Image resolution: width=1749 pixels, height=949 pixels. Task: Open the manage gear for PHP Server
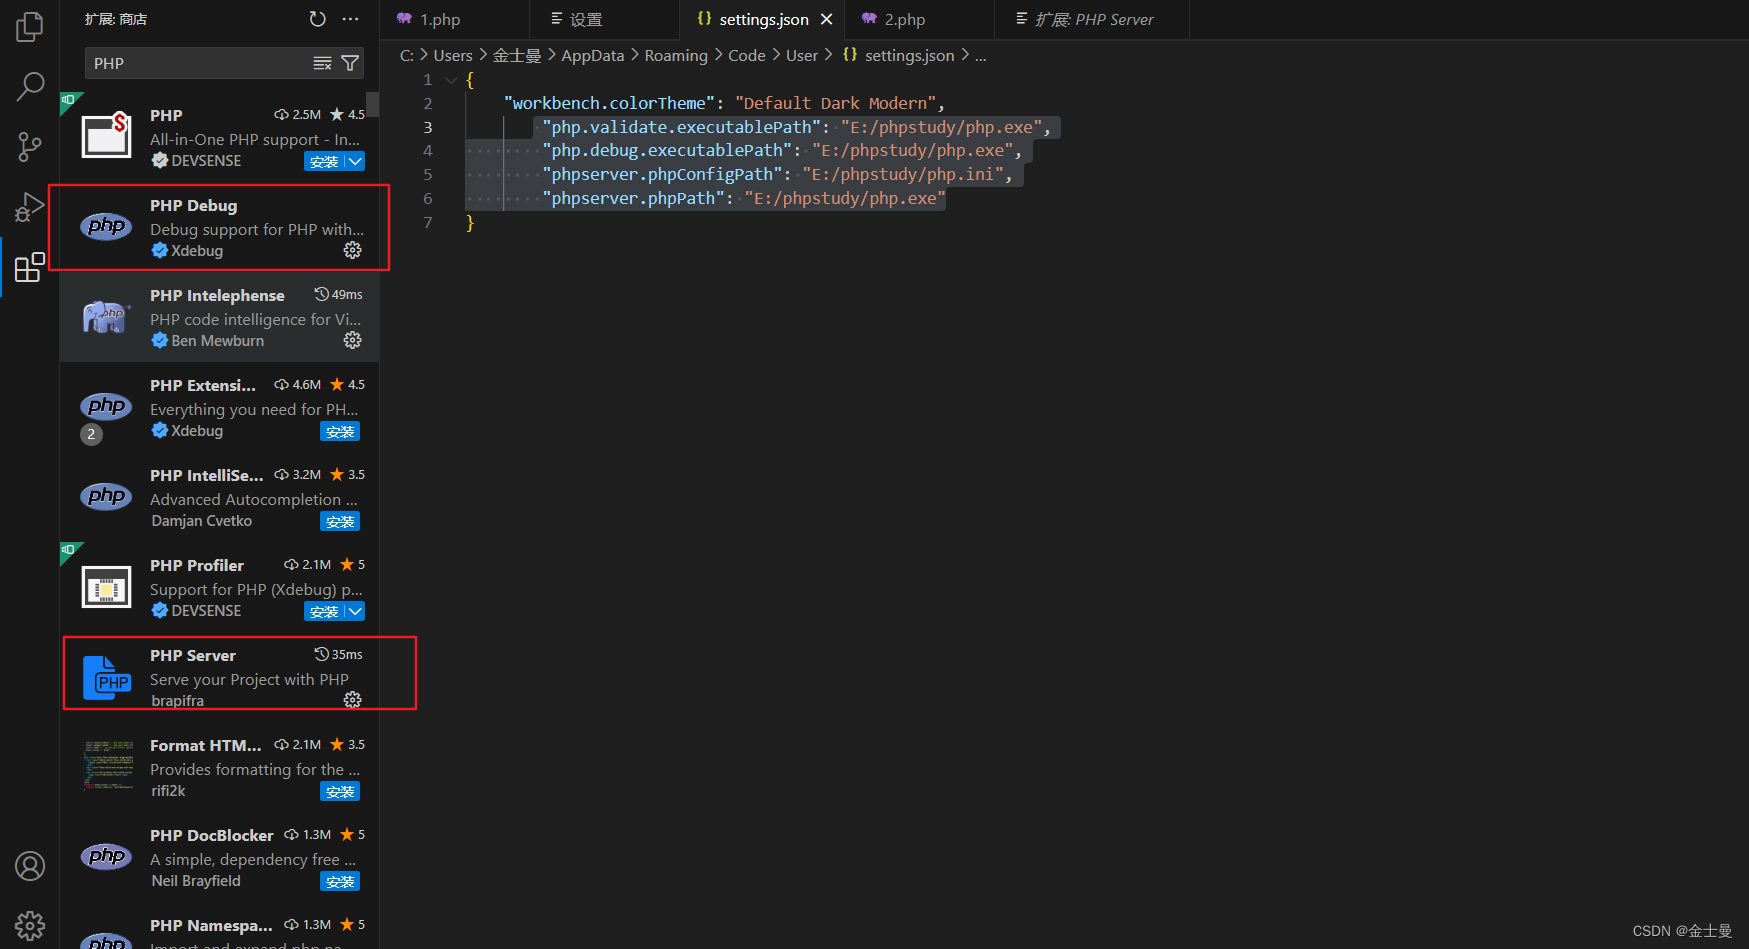[x=353, y=700]
